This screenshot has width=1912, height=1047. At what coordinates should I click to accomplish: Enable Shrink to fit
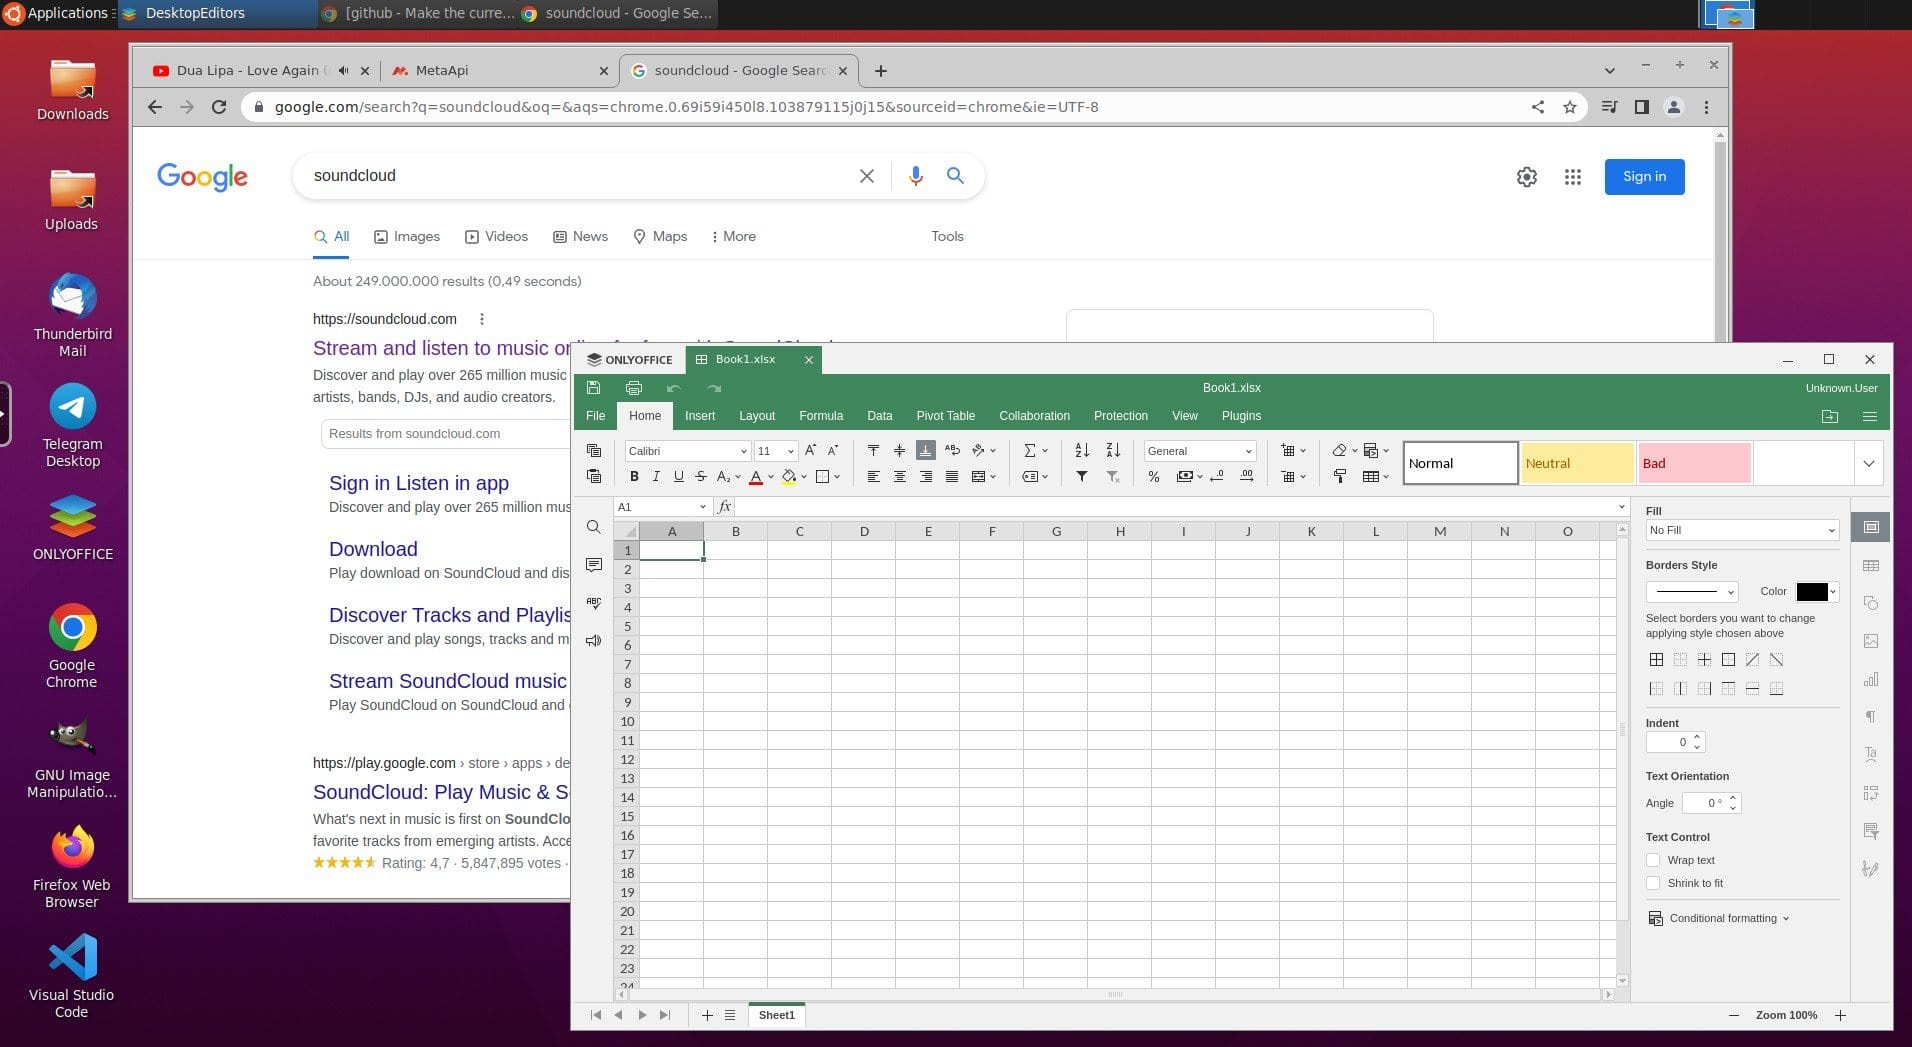1653,883
